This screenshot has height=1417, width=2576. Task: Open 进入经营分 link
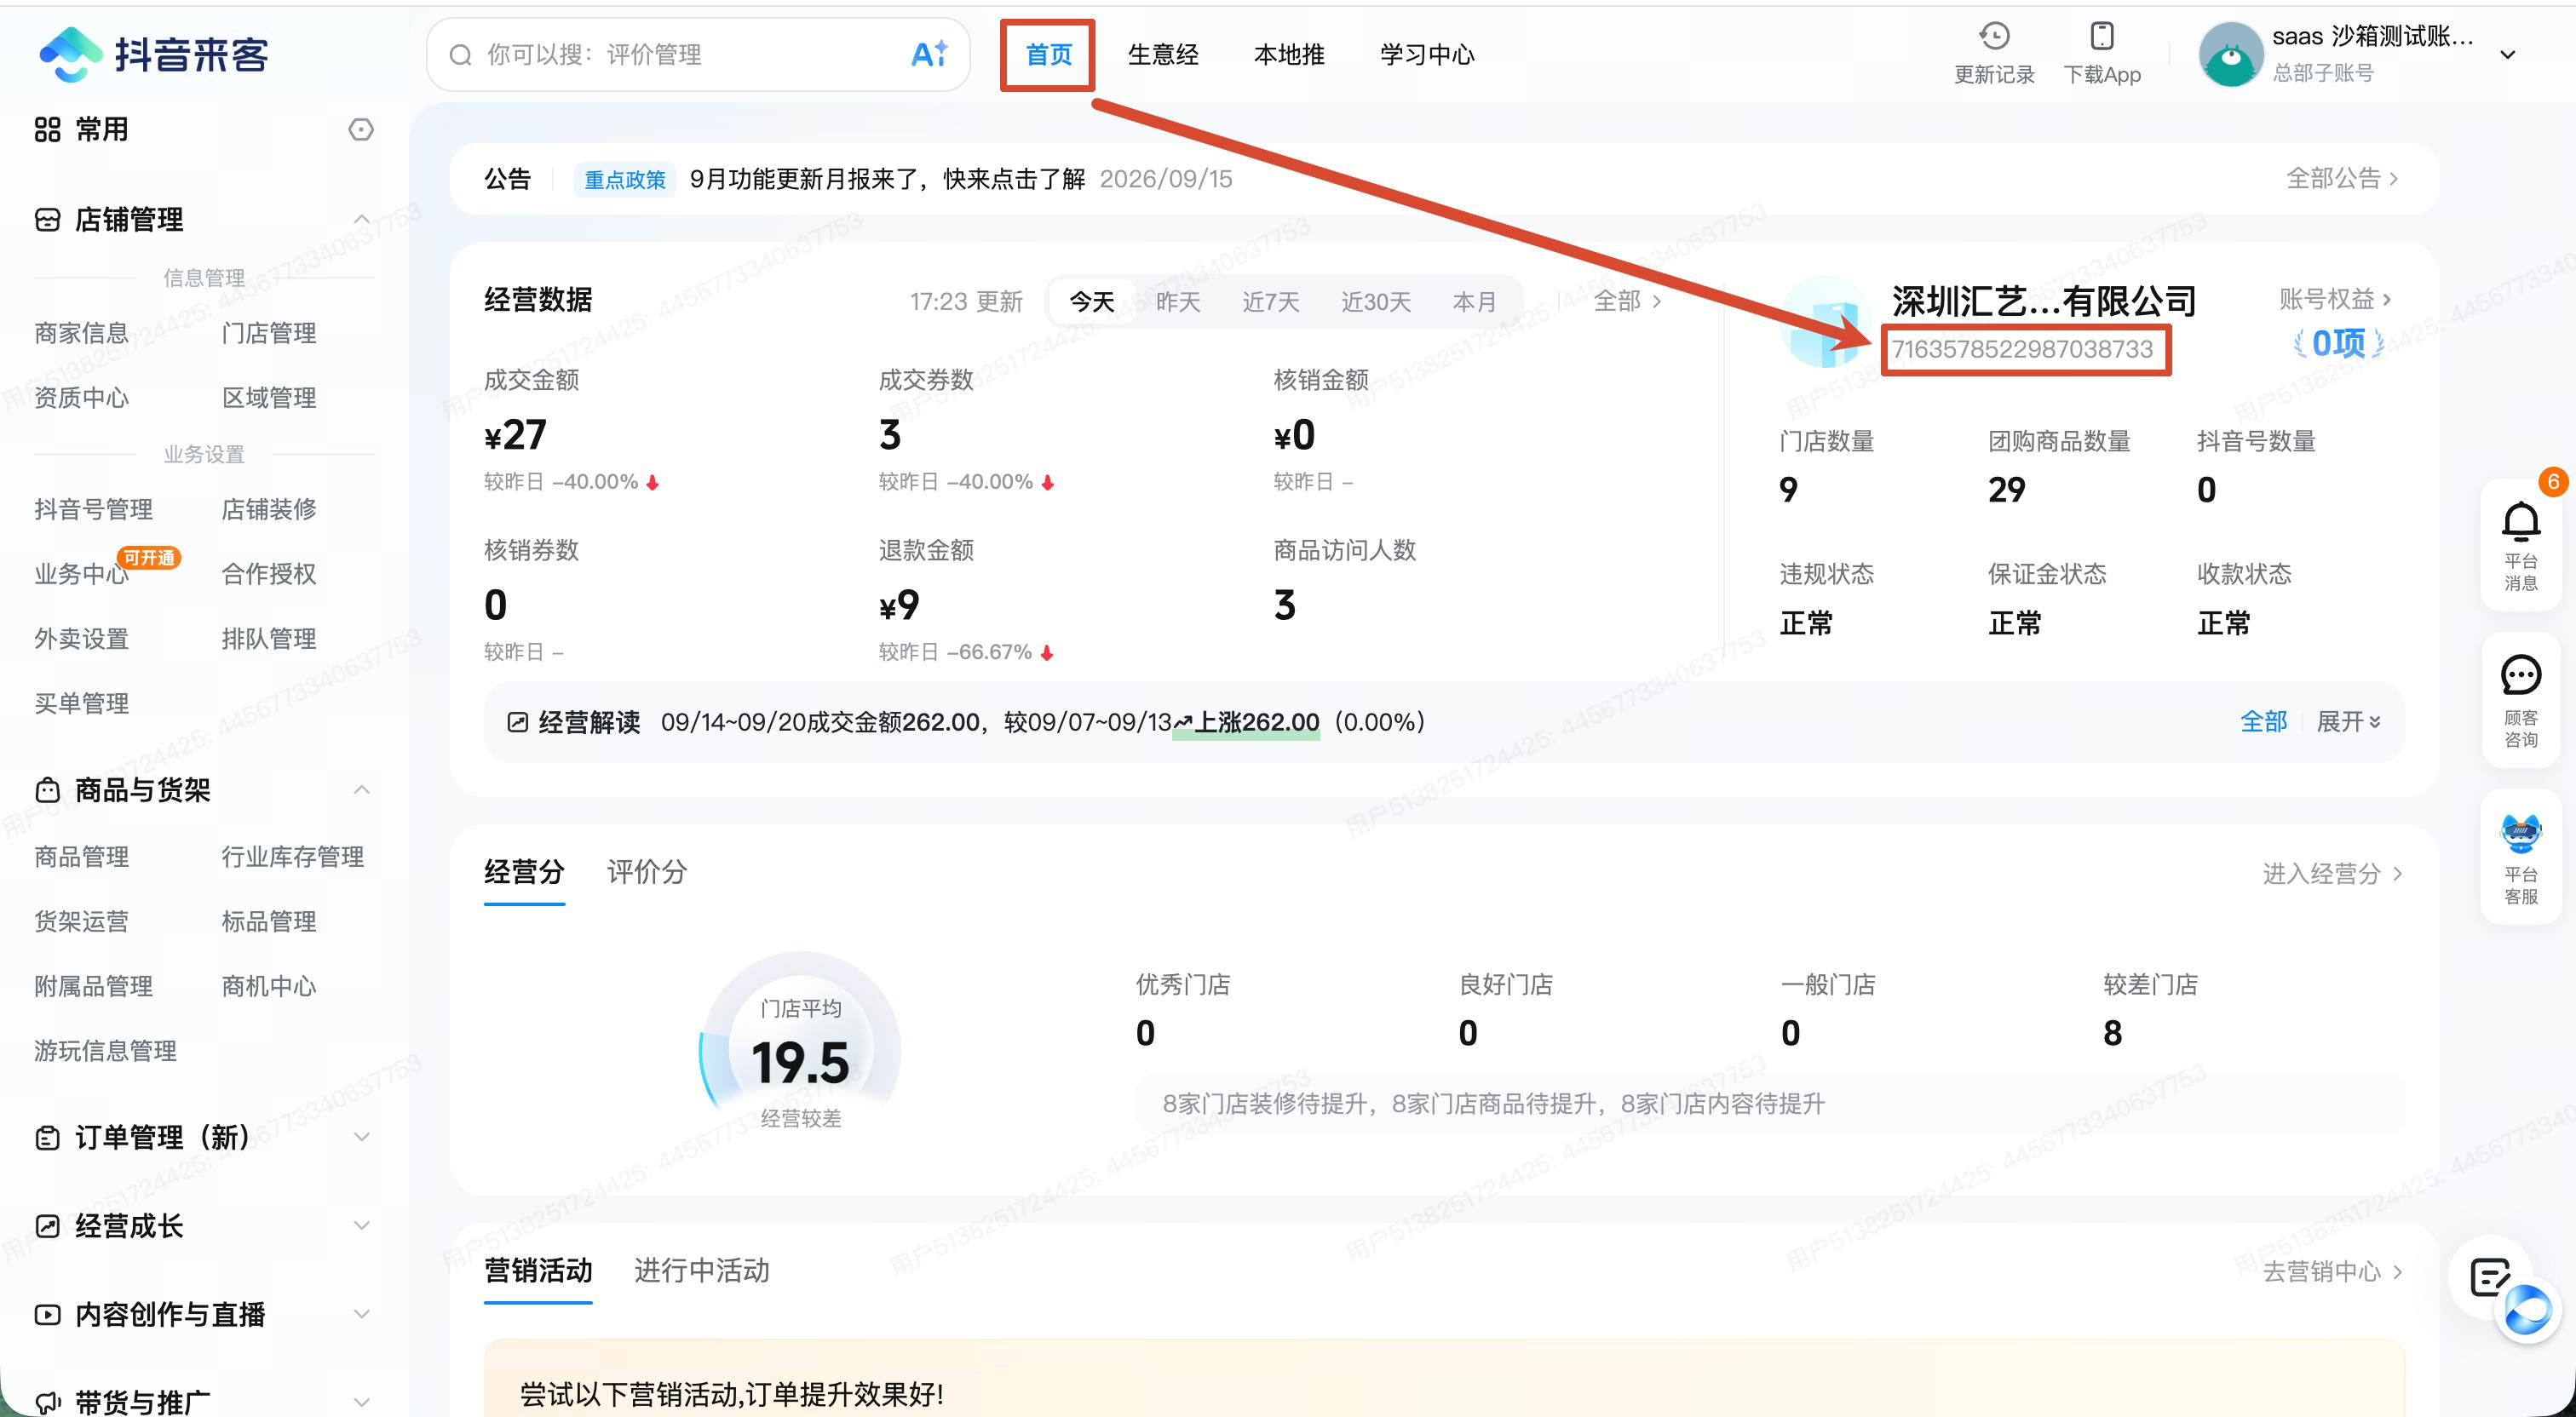point(2333,873)
